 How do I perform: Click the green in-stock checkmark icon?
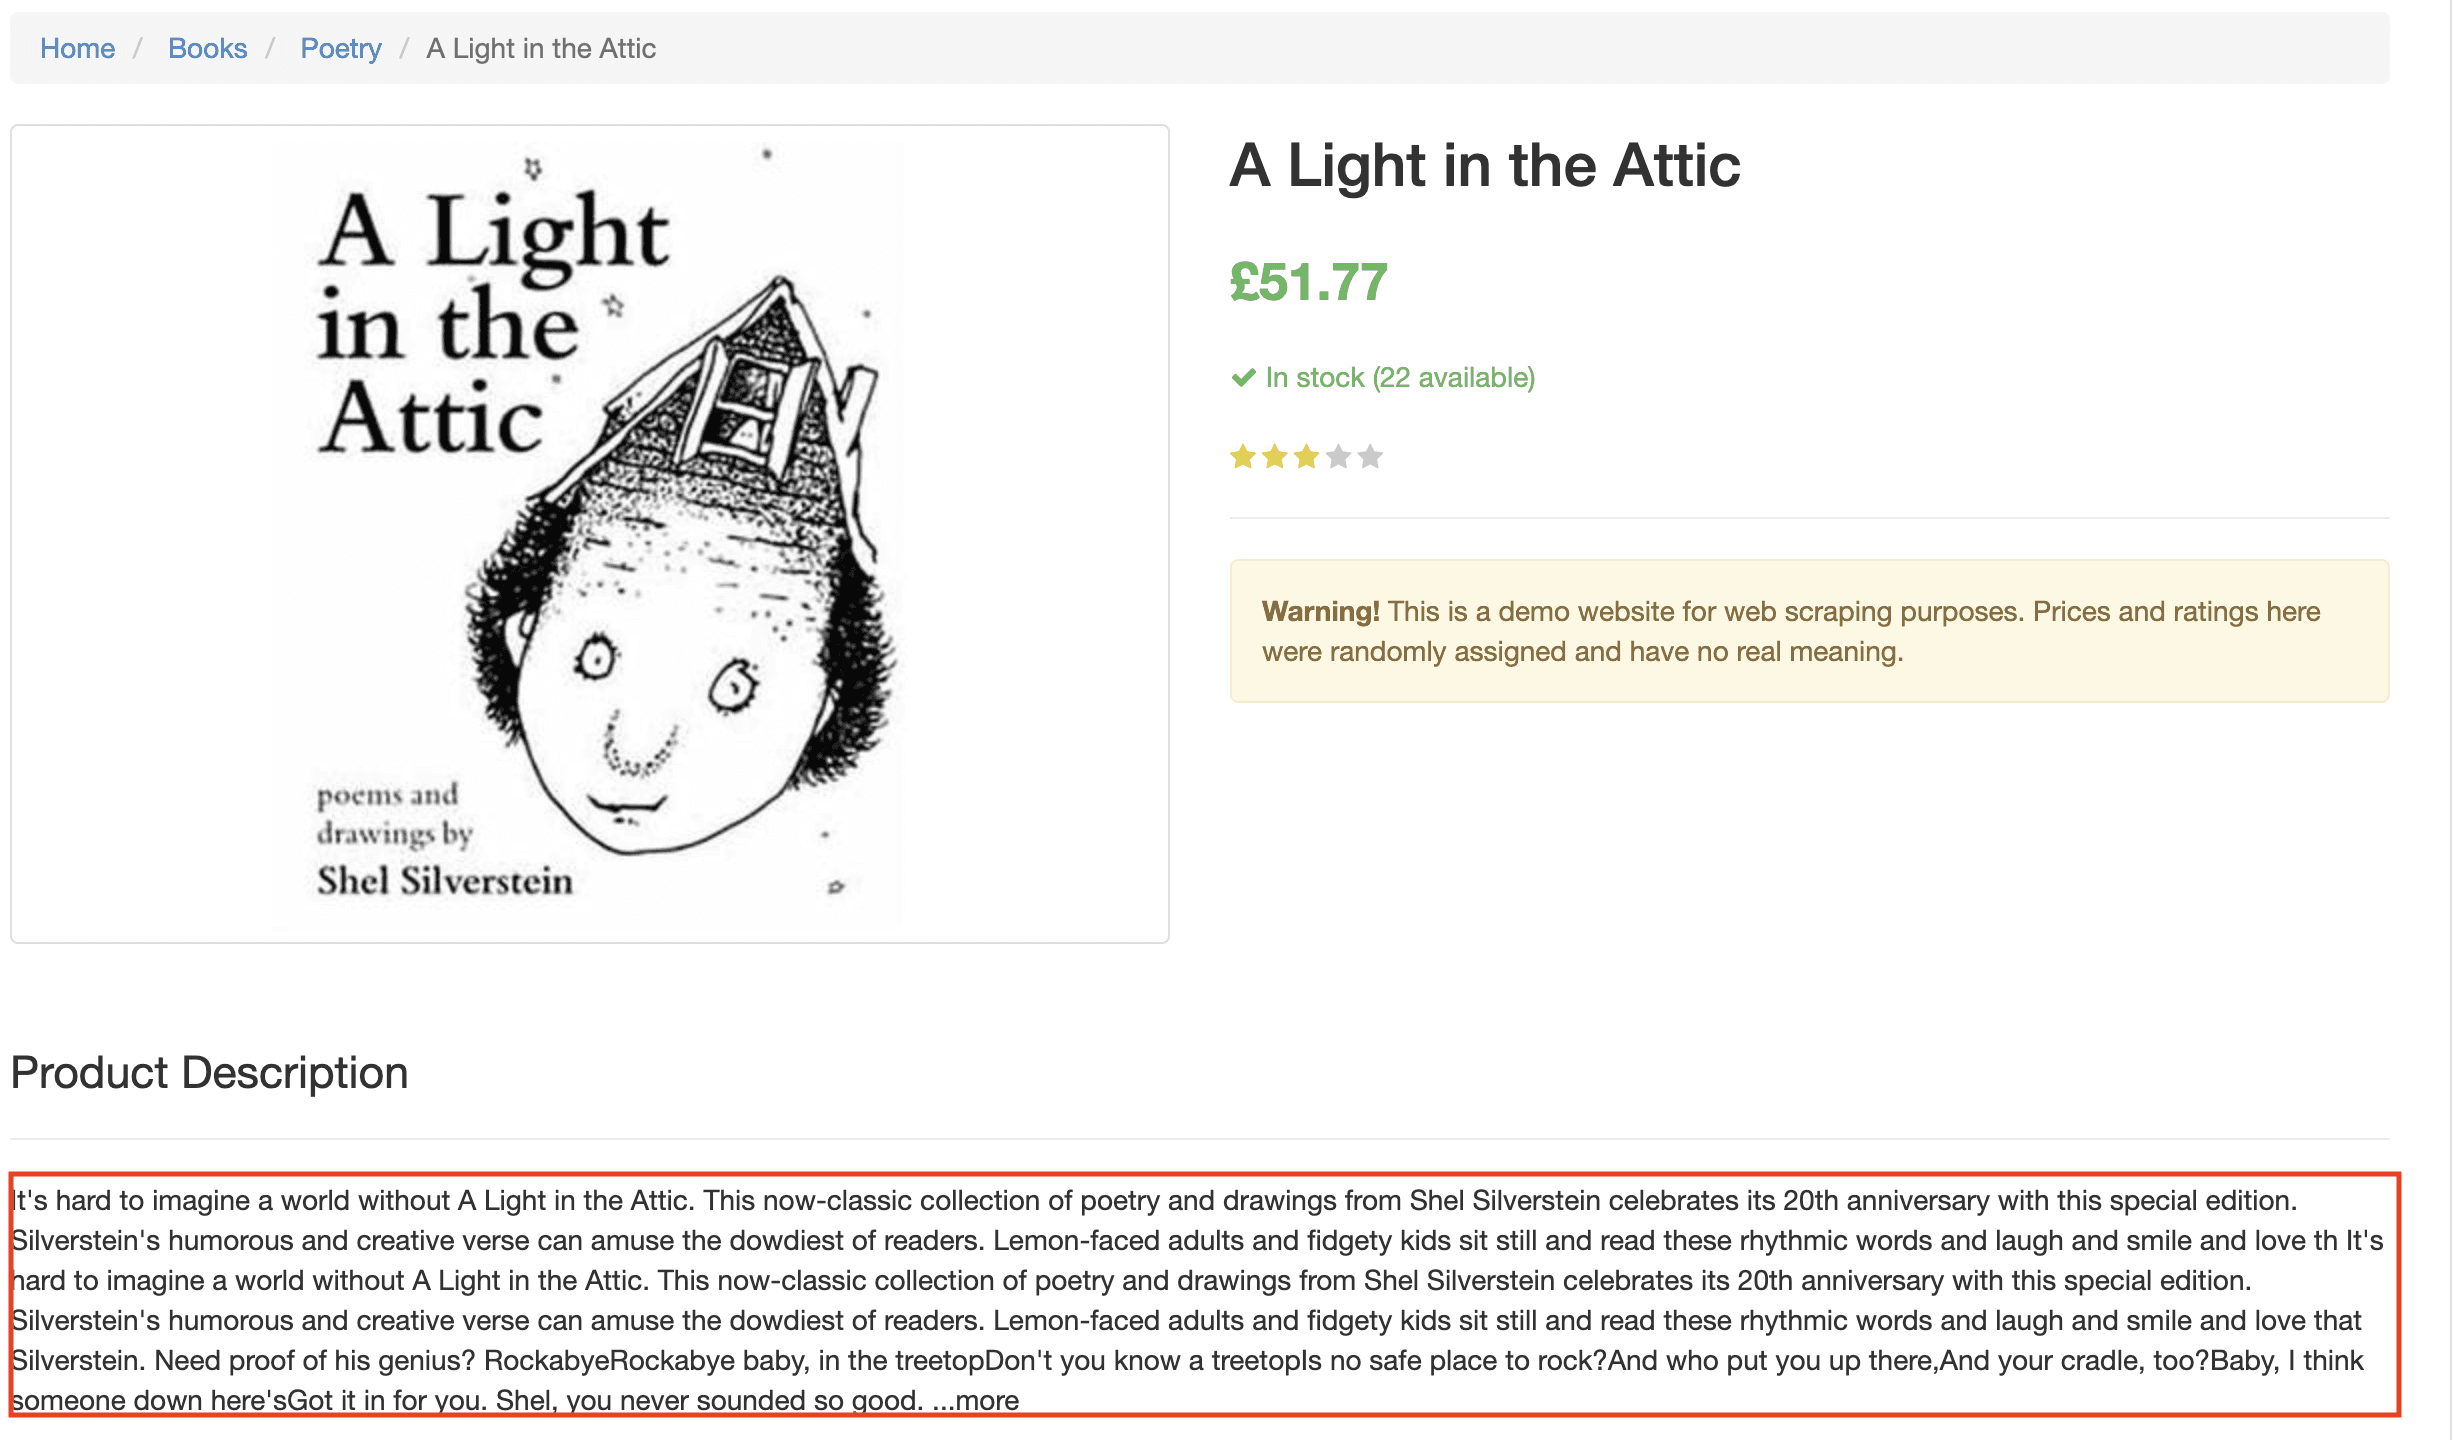pyautogui.click(x=1243, y=377)
